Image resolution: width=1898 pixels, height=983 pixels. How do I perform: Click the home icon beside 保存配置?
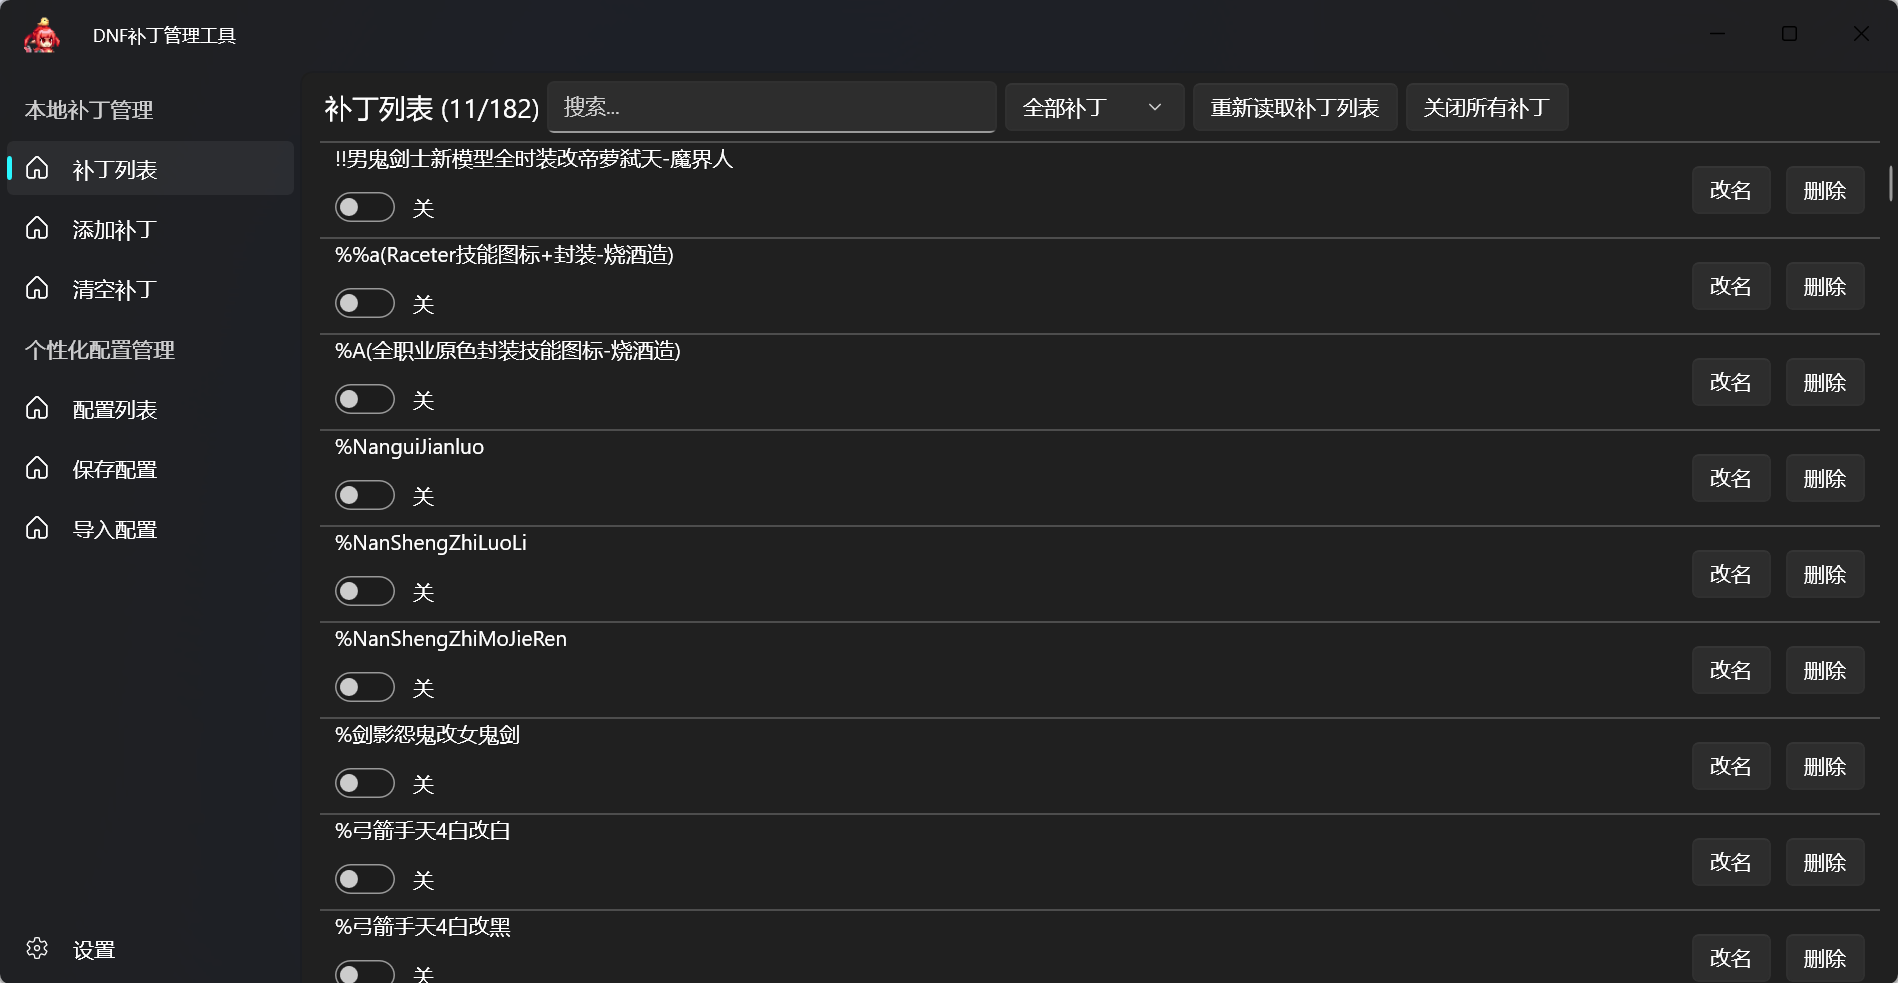(37, 468)
